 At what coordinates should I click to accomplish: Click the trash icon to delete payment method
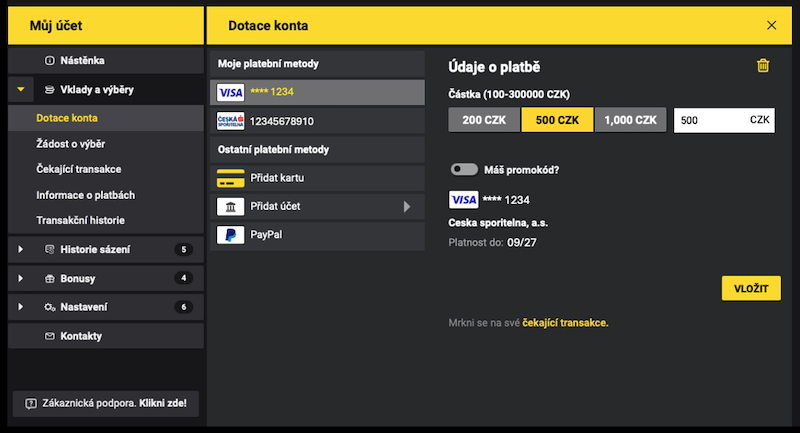(x=763, y=66)
